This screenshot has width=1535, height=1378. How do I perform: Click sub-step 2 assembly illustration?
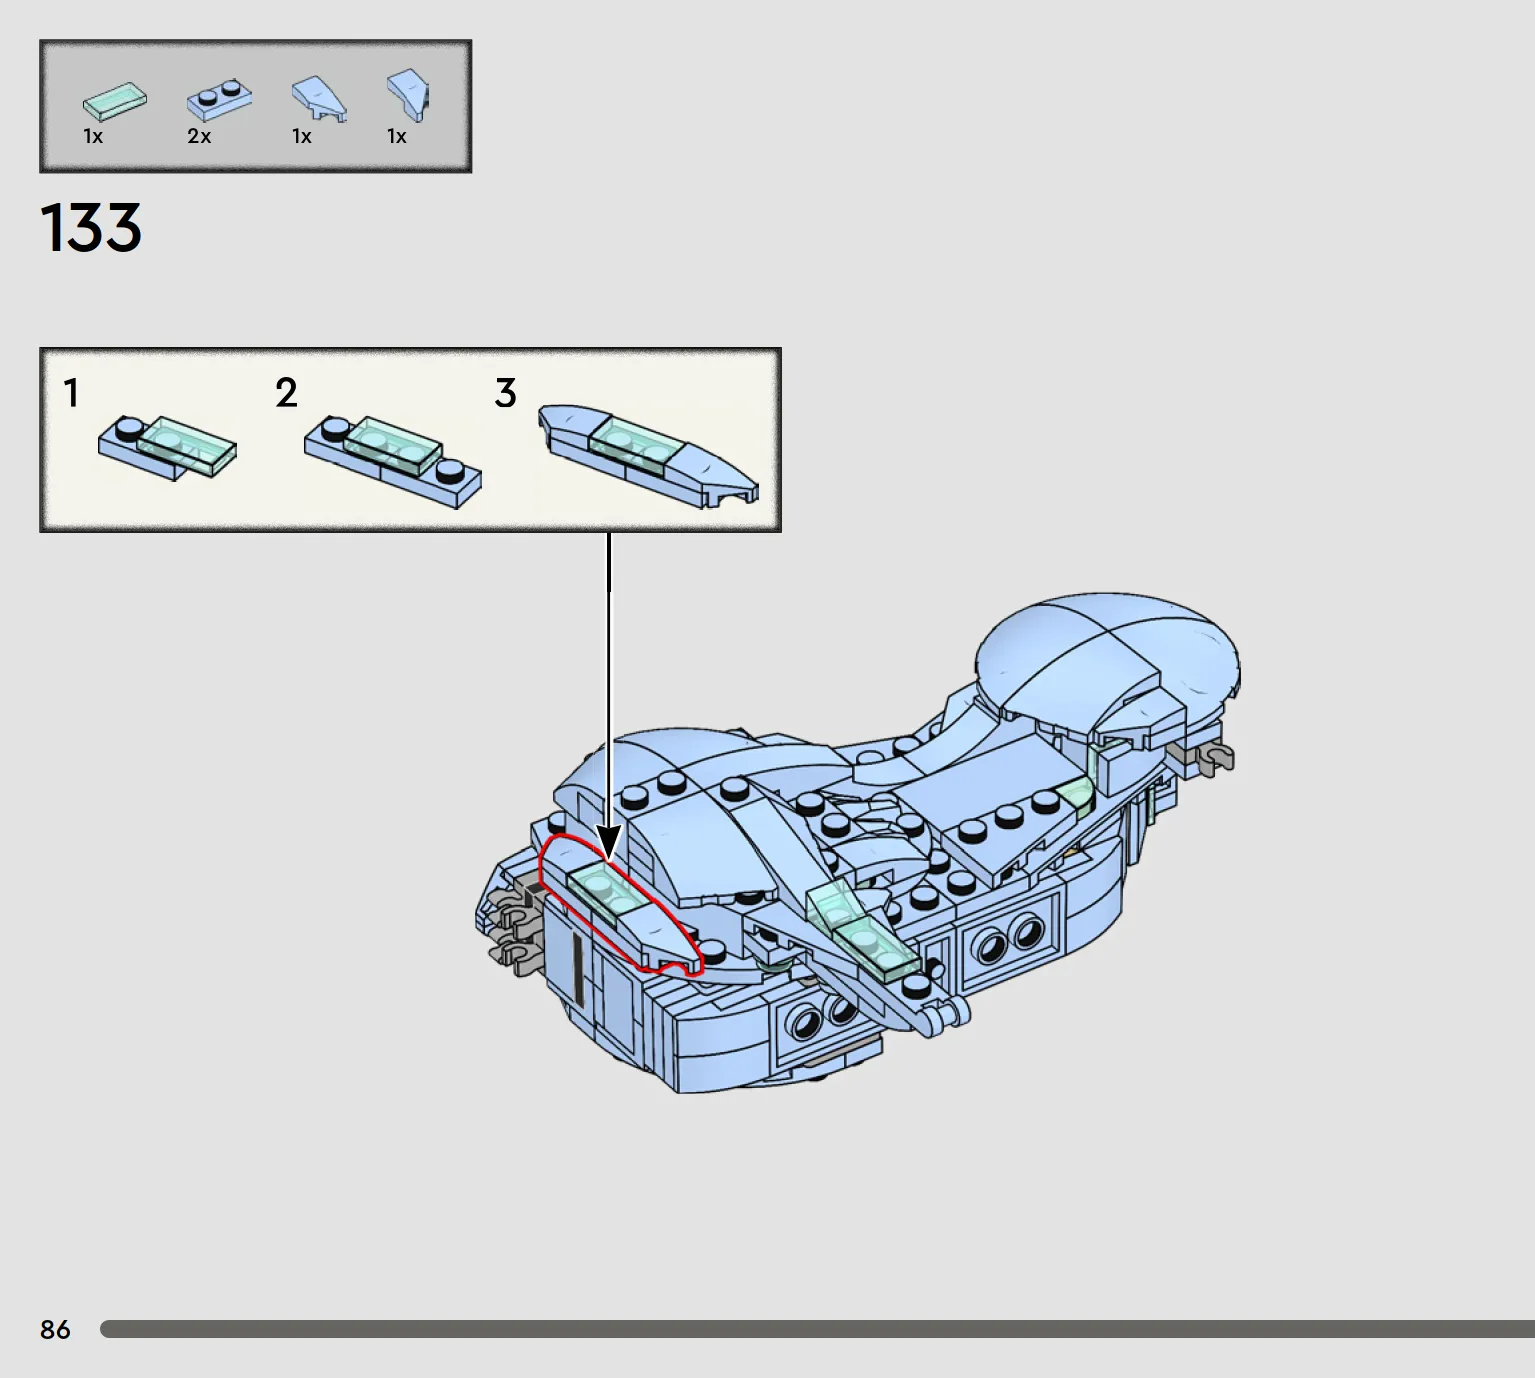click(x=392, y=461)
